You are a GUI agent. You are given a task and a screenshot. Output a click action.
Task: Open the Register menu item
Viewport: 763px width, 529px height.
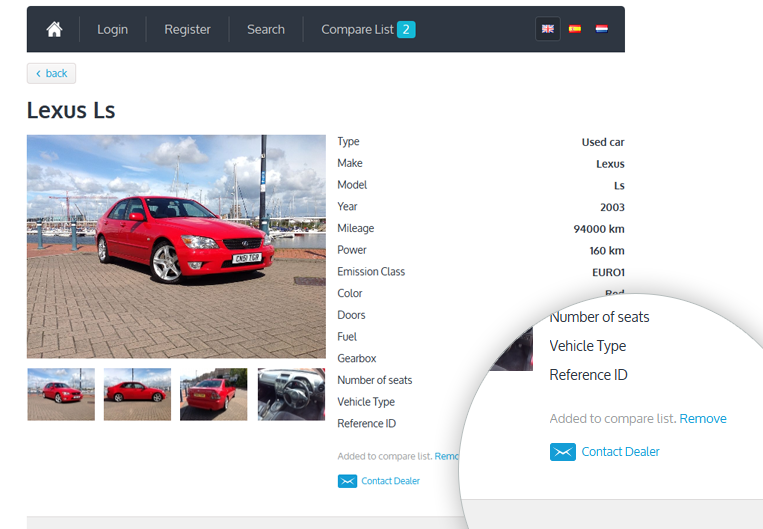187,29
